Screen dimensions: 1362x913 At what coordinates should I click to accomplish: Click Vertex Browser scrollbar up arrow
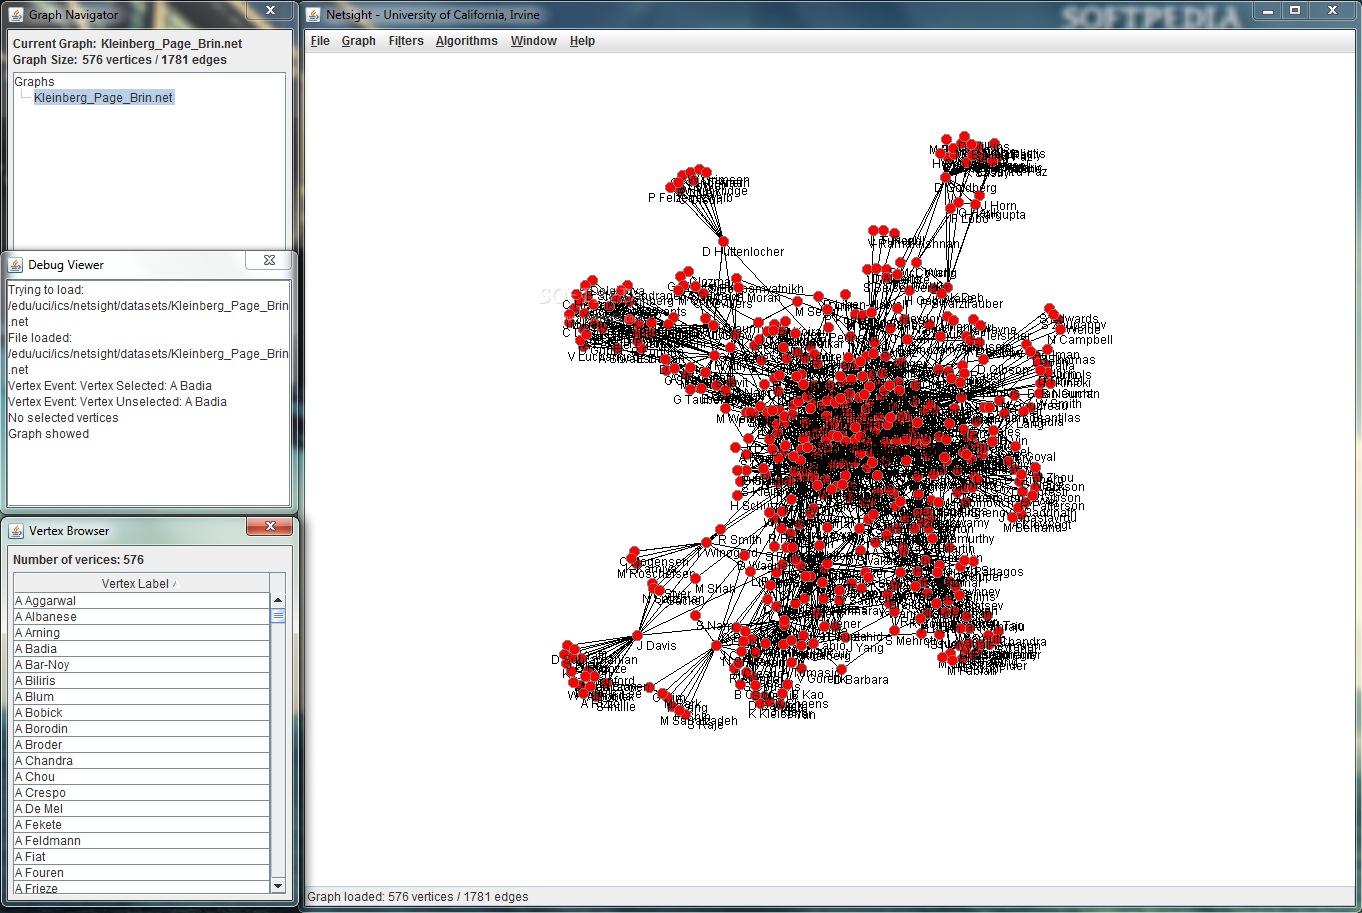pos(278,601)
